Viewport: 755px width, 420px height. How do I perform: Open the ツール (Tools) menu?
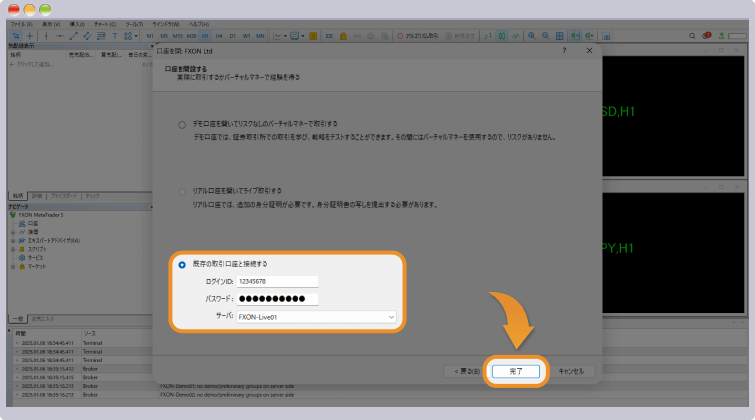click(x=134, y=24)
